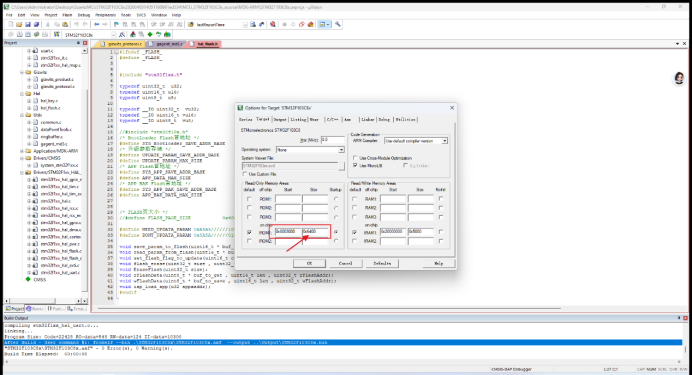Click the Navigate Backwards blue arrow
Image resolution: width=693 pixels, height=375 pixels.
pos(96,24)
